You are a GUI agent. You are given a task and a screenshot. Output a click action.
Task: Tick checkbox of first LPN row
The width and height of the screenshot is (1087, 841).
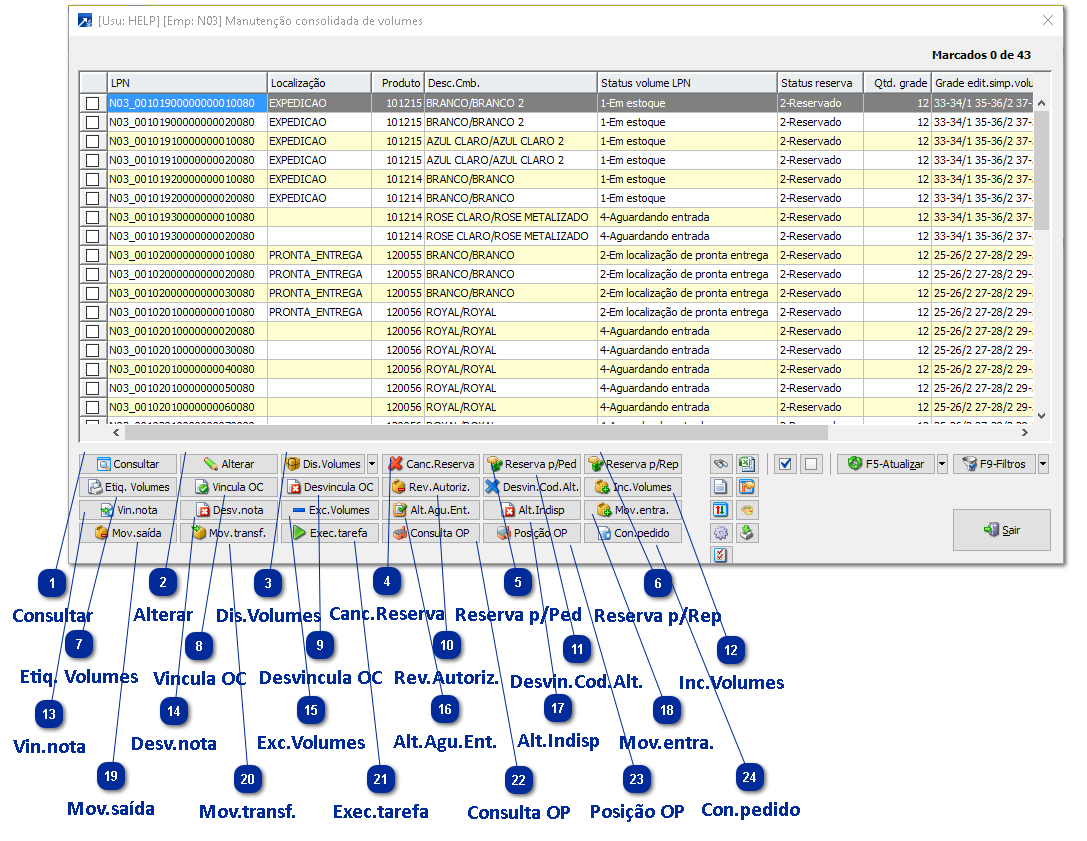(x=93, y=103)
